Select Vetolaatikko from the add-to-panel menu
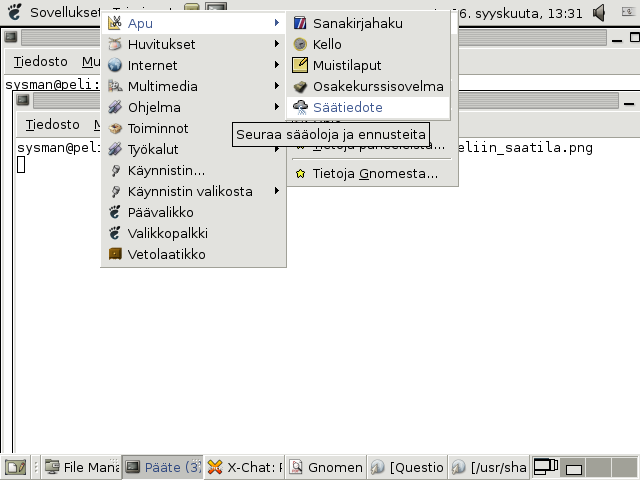The height and width of the screenshot is (480, 640). coord(193,254)
